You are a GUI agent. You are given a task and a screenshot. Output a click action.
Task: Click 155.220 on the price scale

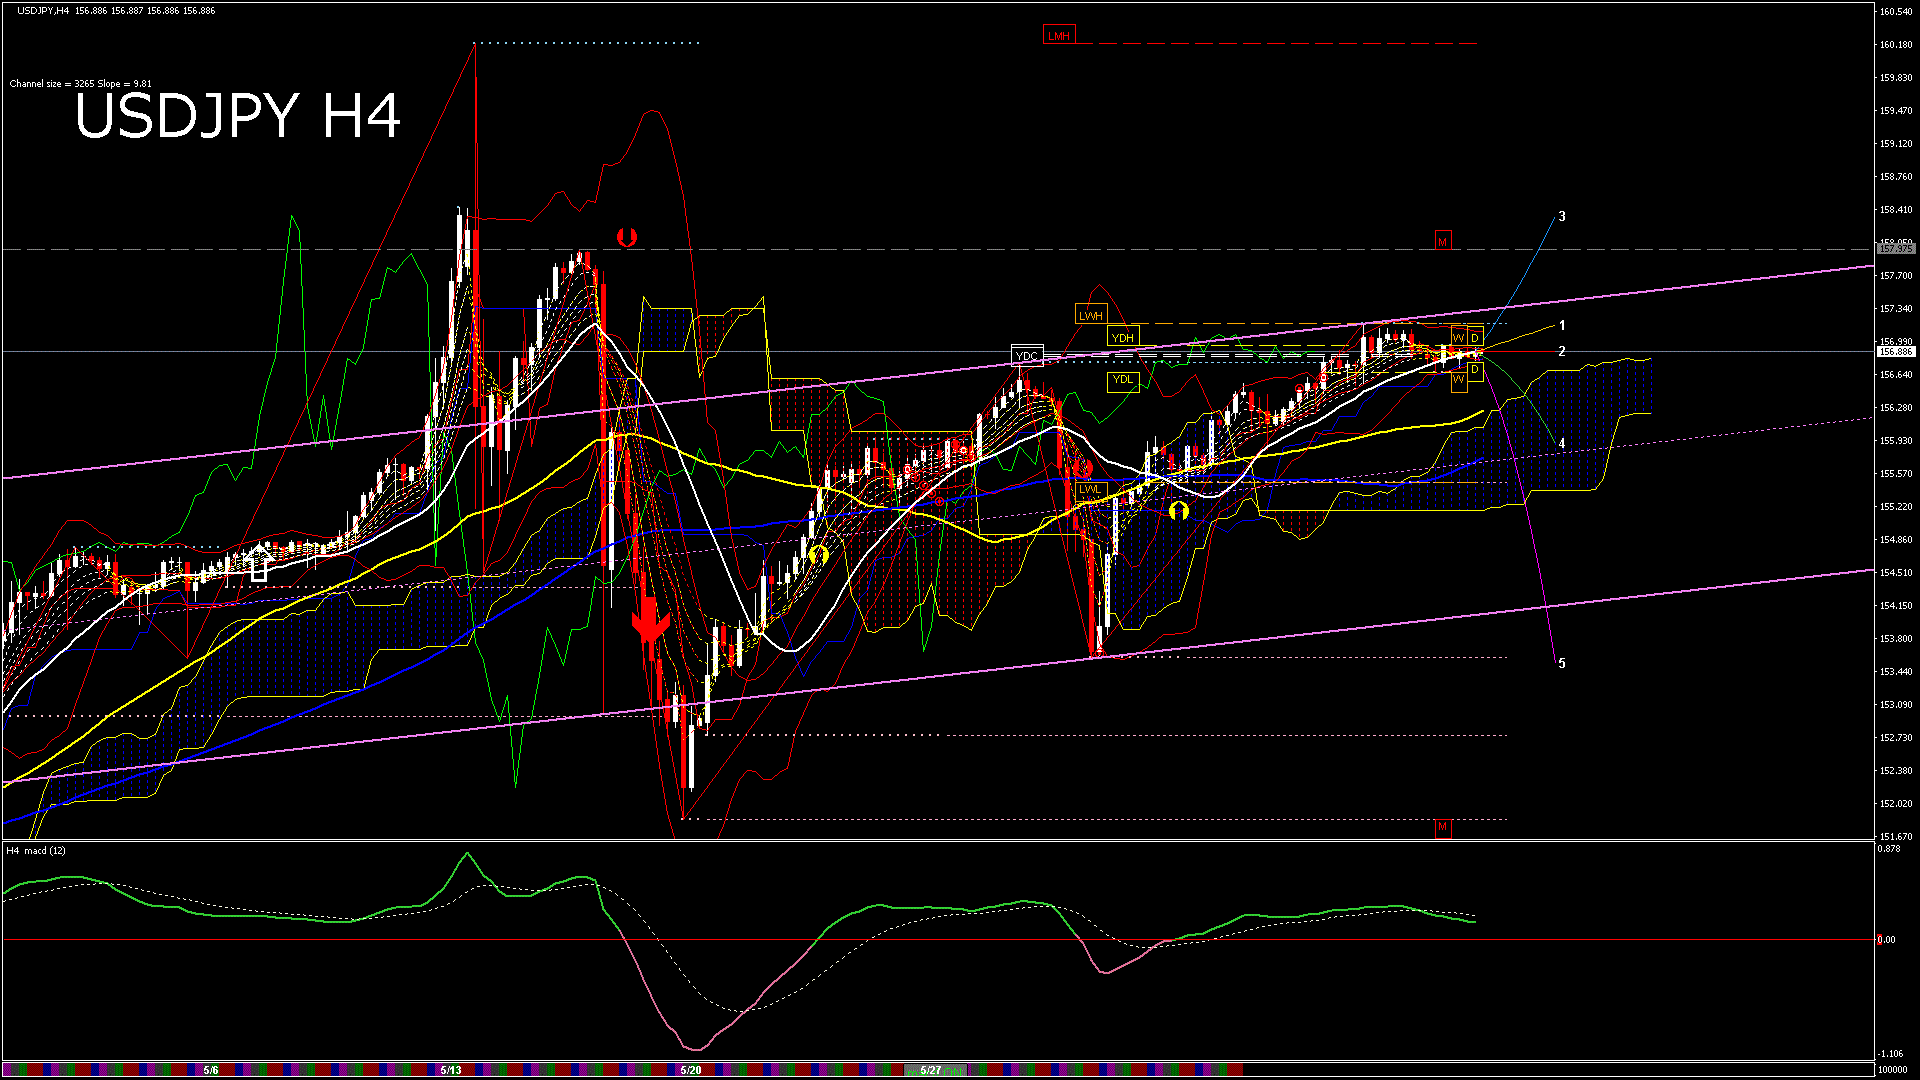click(1896, 507)
